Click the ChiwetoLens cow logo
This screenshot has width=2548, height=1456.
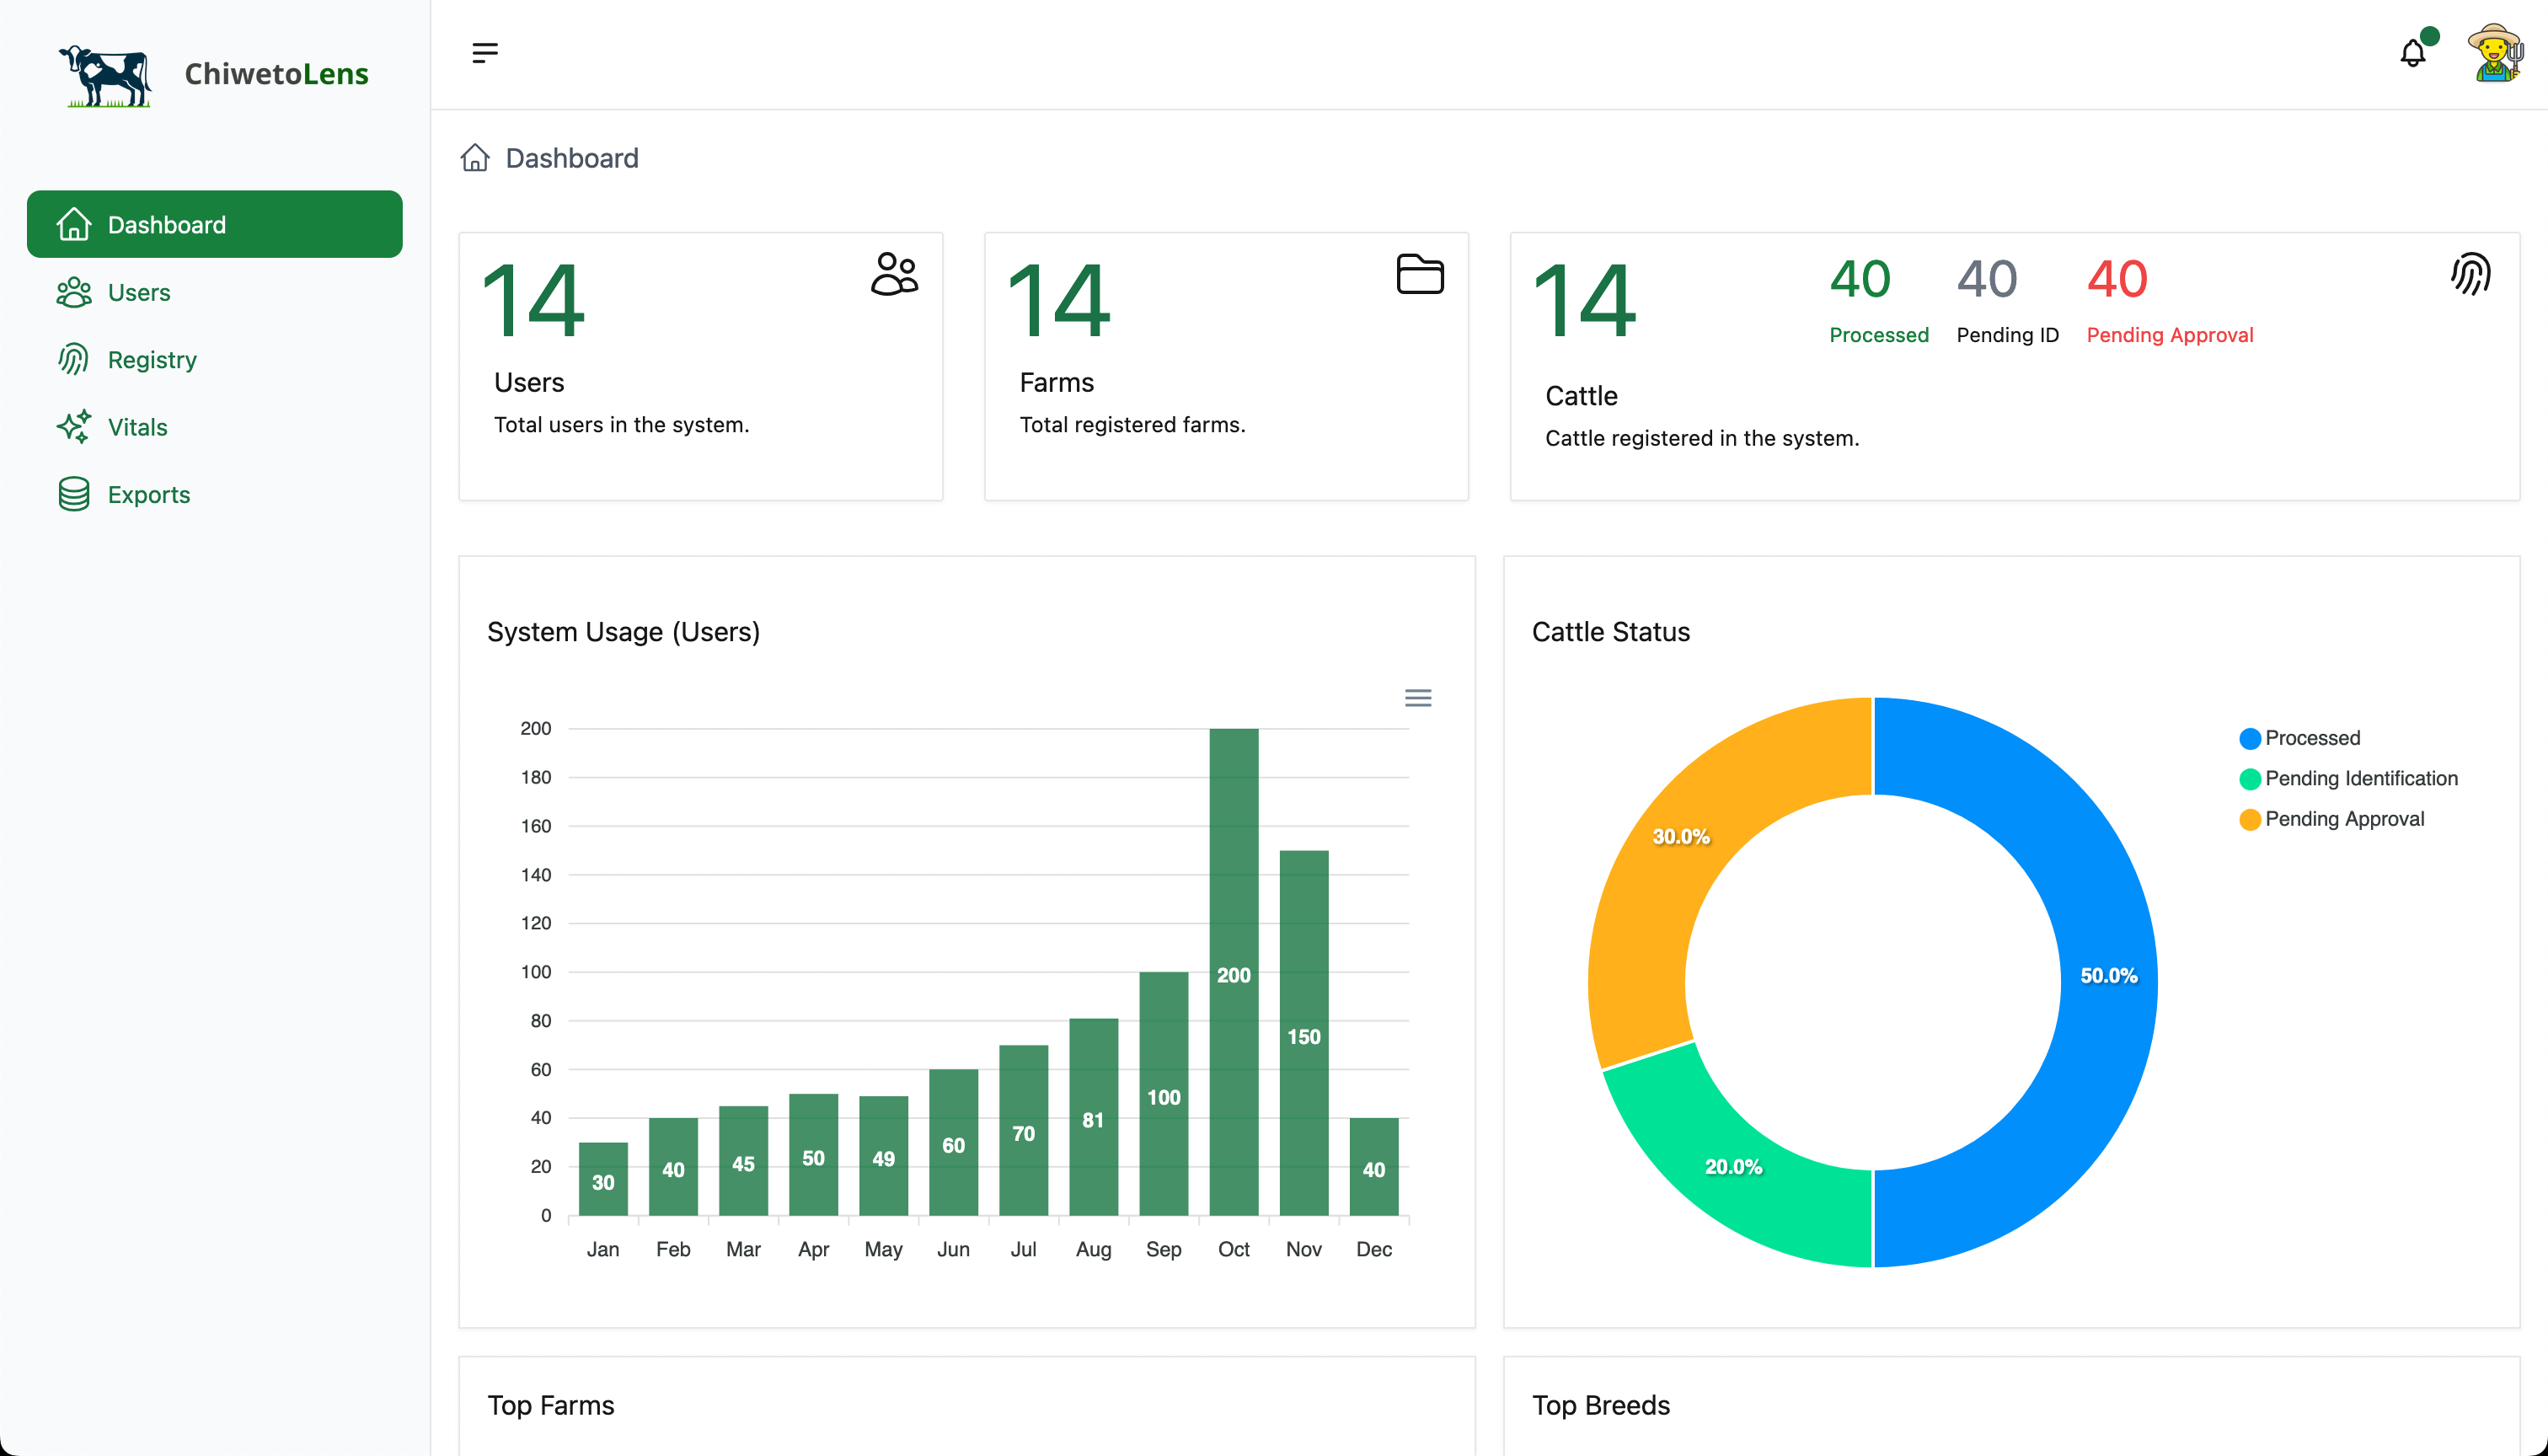pyautogui.click(x=105, y=75)
